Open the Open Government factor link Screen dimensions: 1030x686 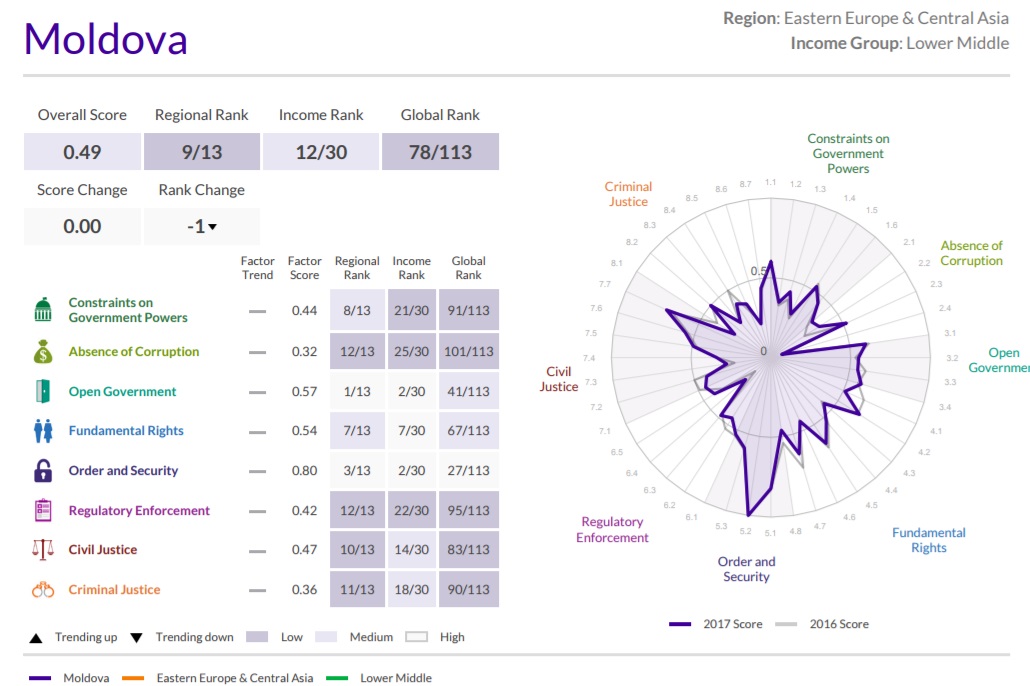pos(122,392)
